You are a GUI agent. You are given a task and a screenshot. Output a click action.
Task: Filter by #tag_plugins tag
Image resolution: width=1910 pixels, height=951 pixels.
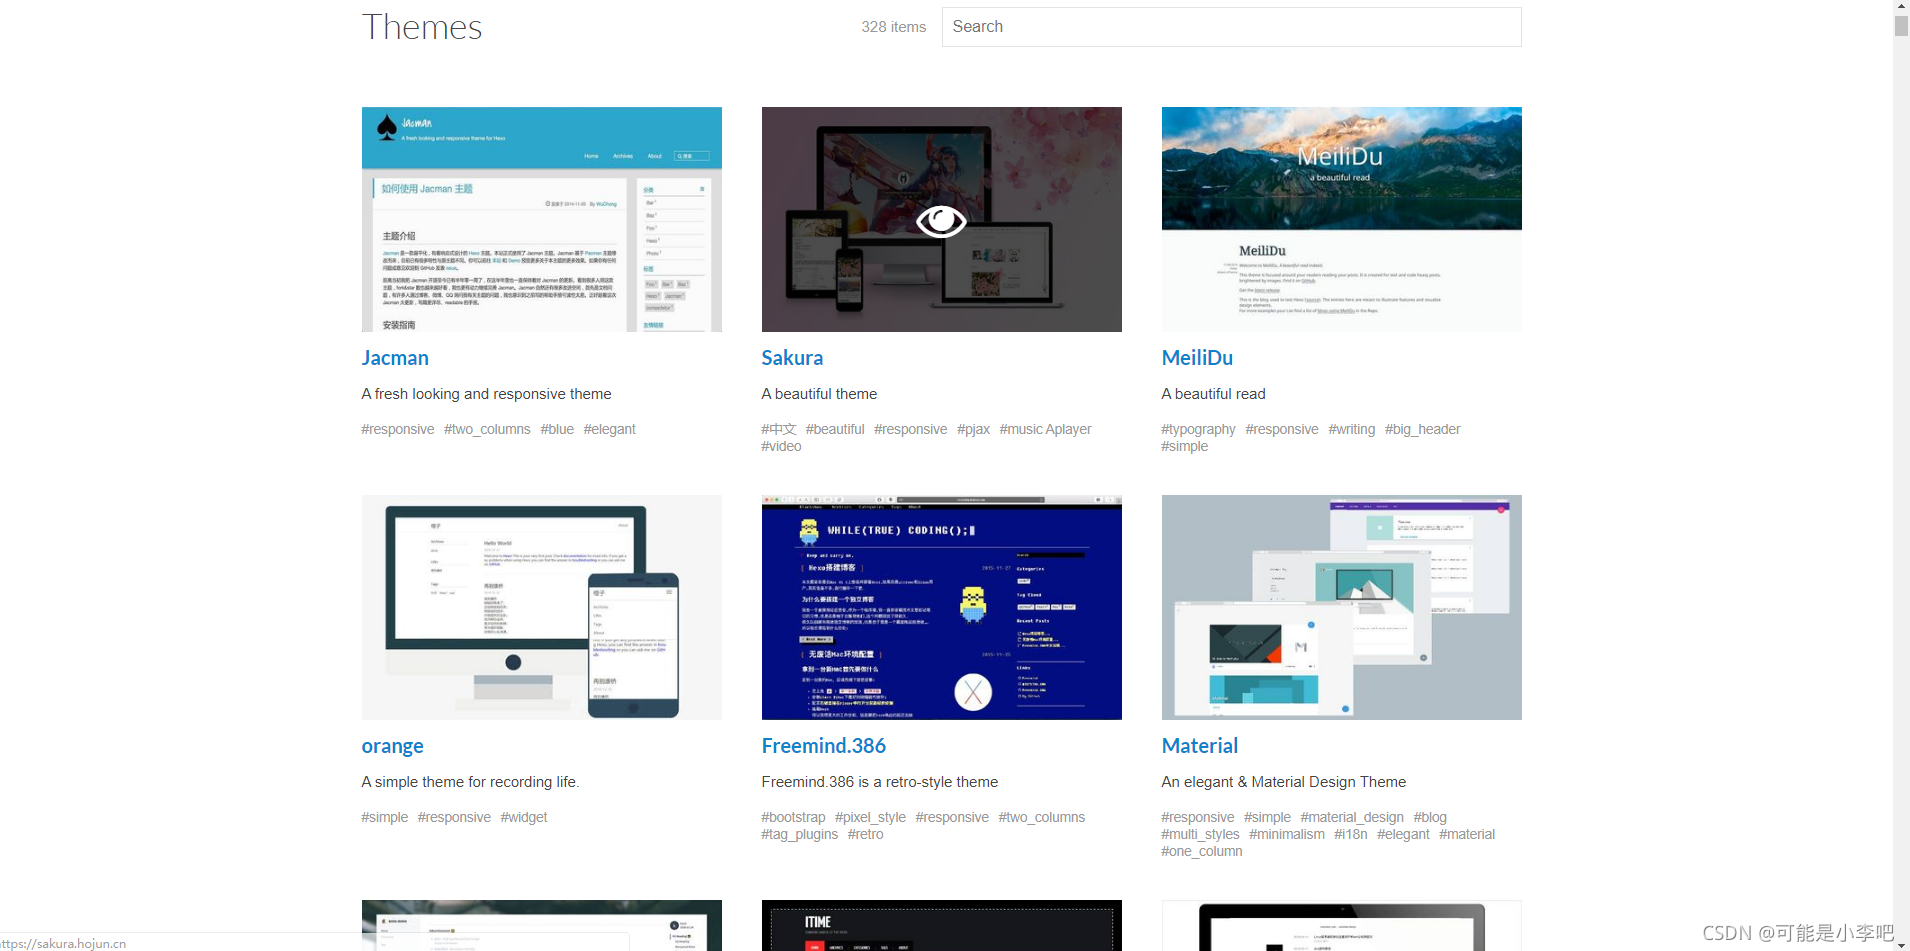[800, 834]
